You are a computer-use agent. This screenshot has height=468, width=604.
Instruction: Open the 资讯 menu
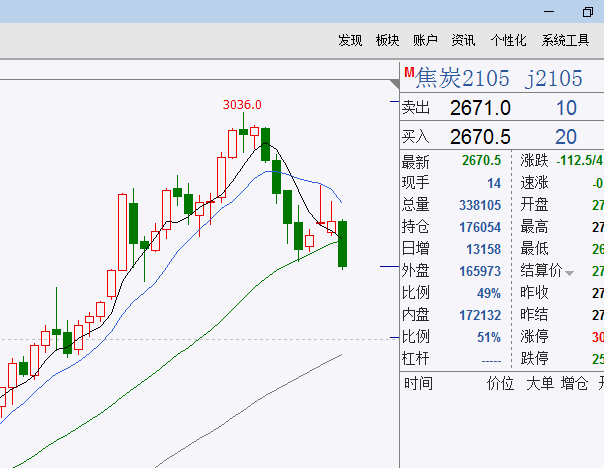tap(463, 40)
